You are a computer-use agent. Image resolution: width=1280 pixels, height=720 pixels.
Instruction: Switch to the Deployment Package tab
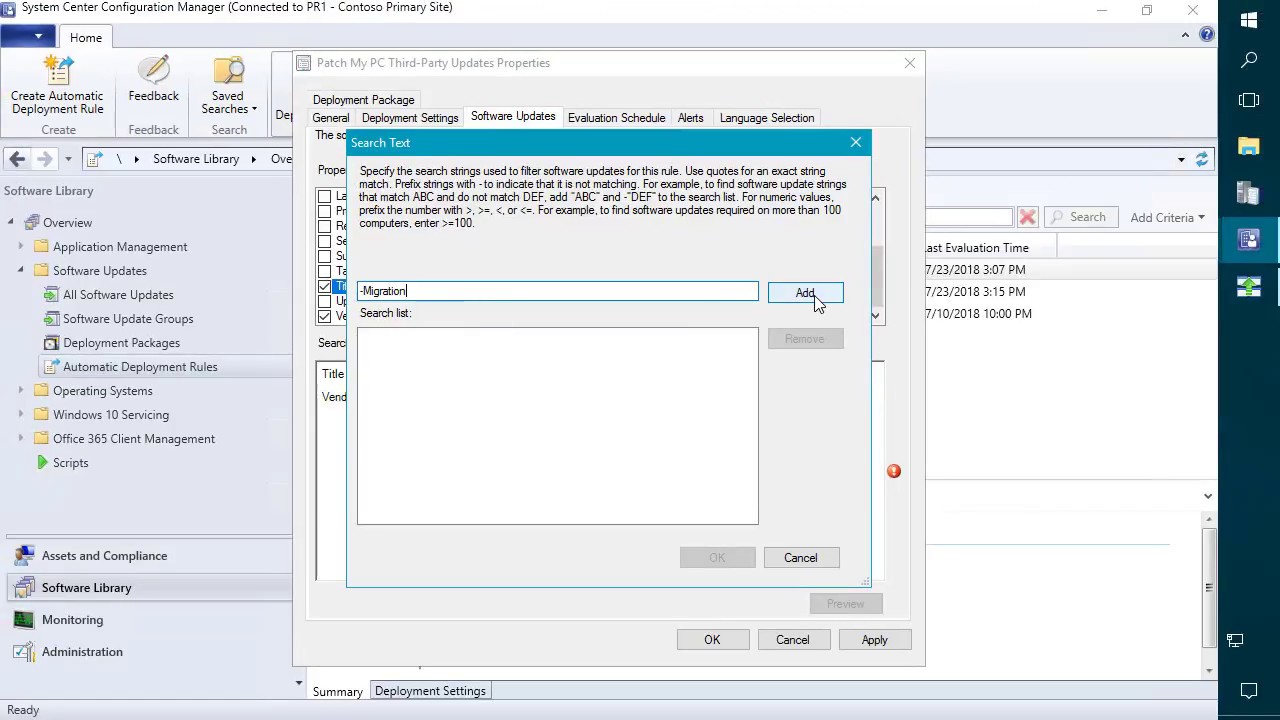pos(363,100)
